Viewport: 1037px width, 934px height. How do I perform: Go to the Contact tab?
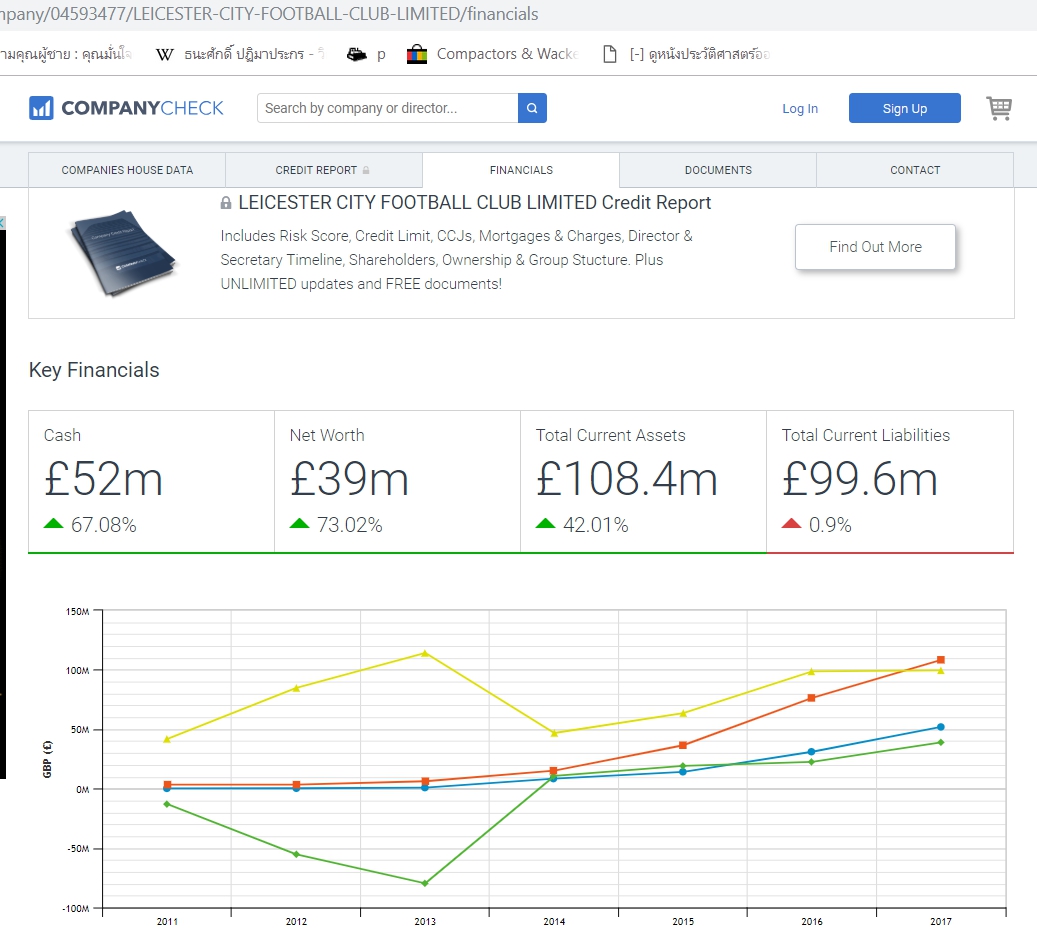click(x=915, y=170)
